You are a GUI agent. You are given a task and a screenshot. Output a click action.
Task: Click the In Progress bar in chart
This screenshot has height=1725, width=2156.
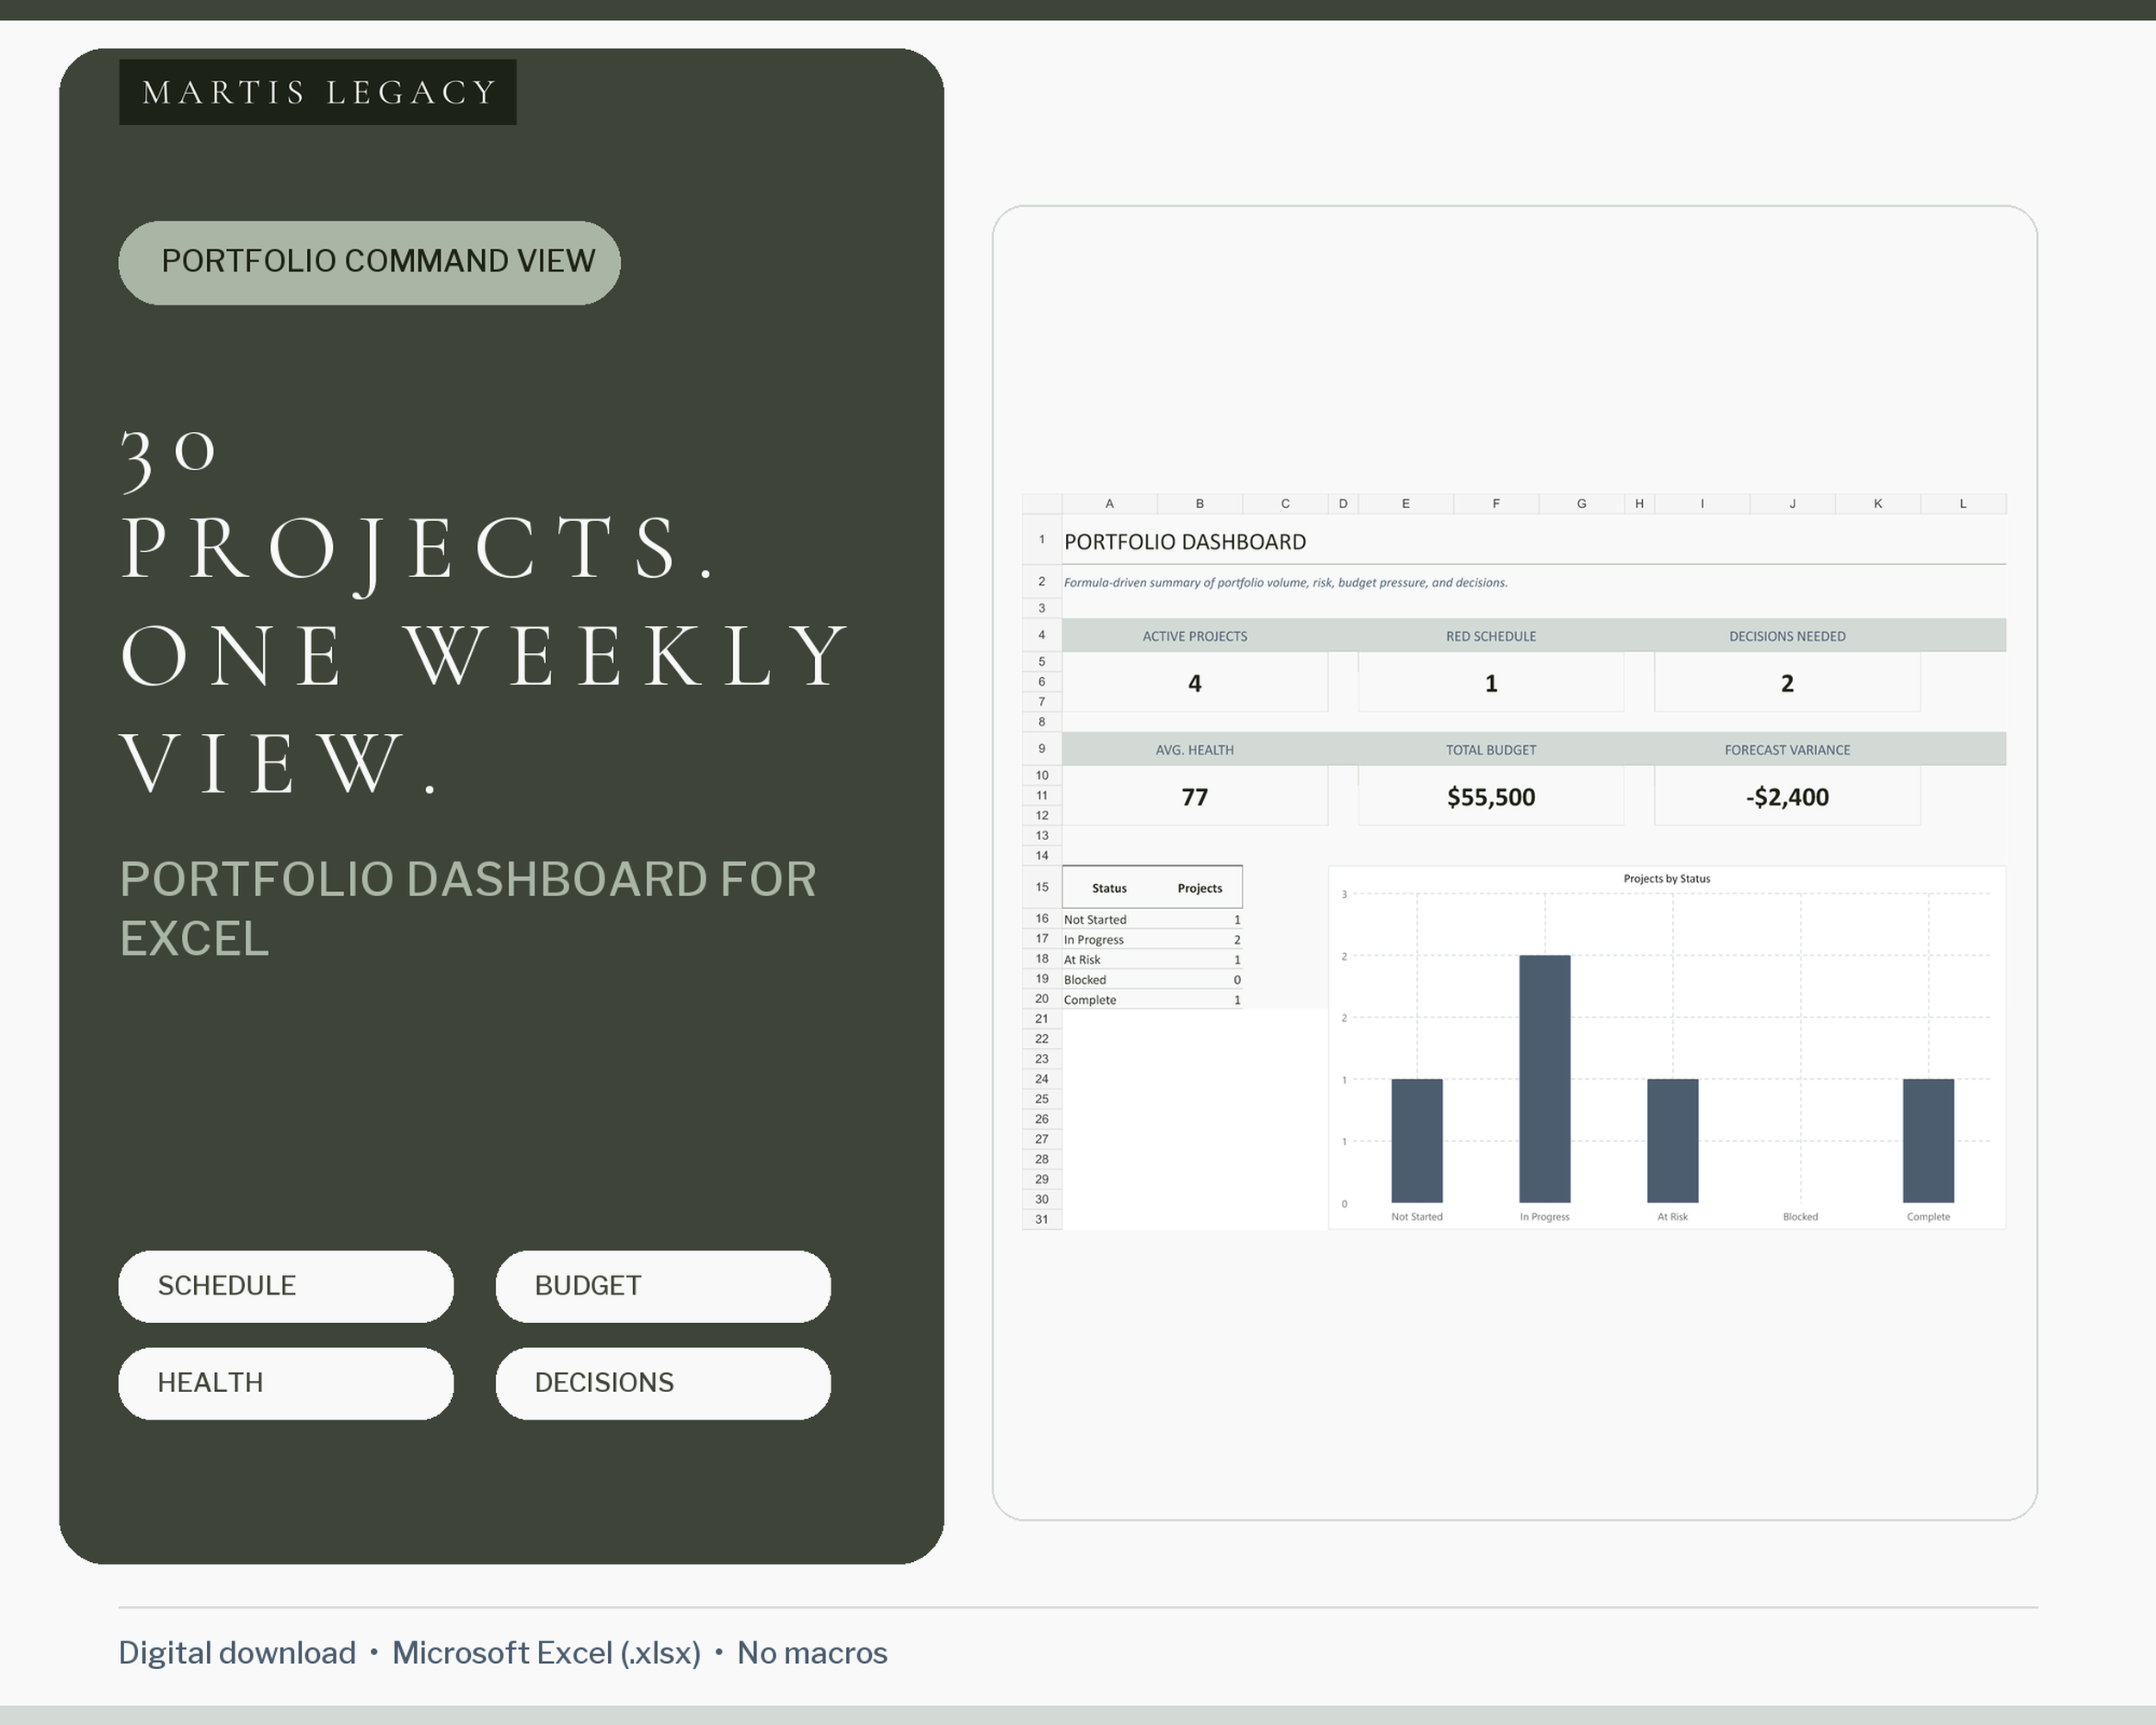1545,1079
